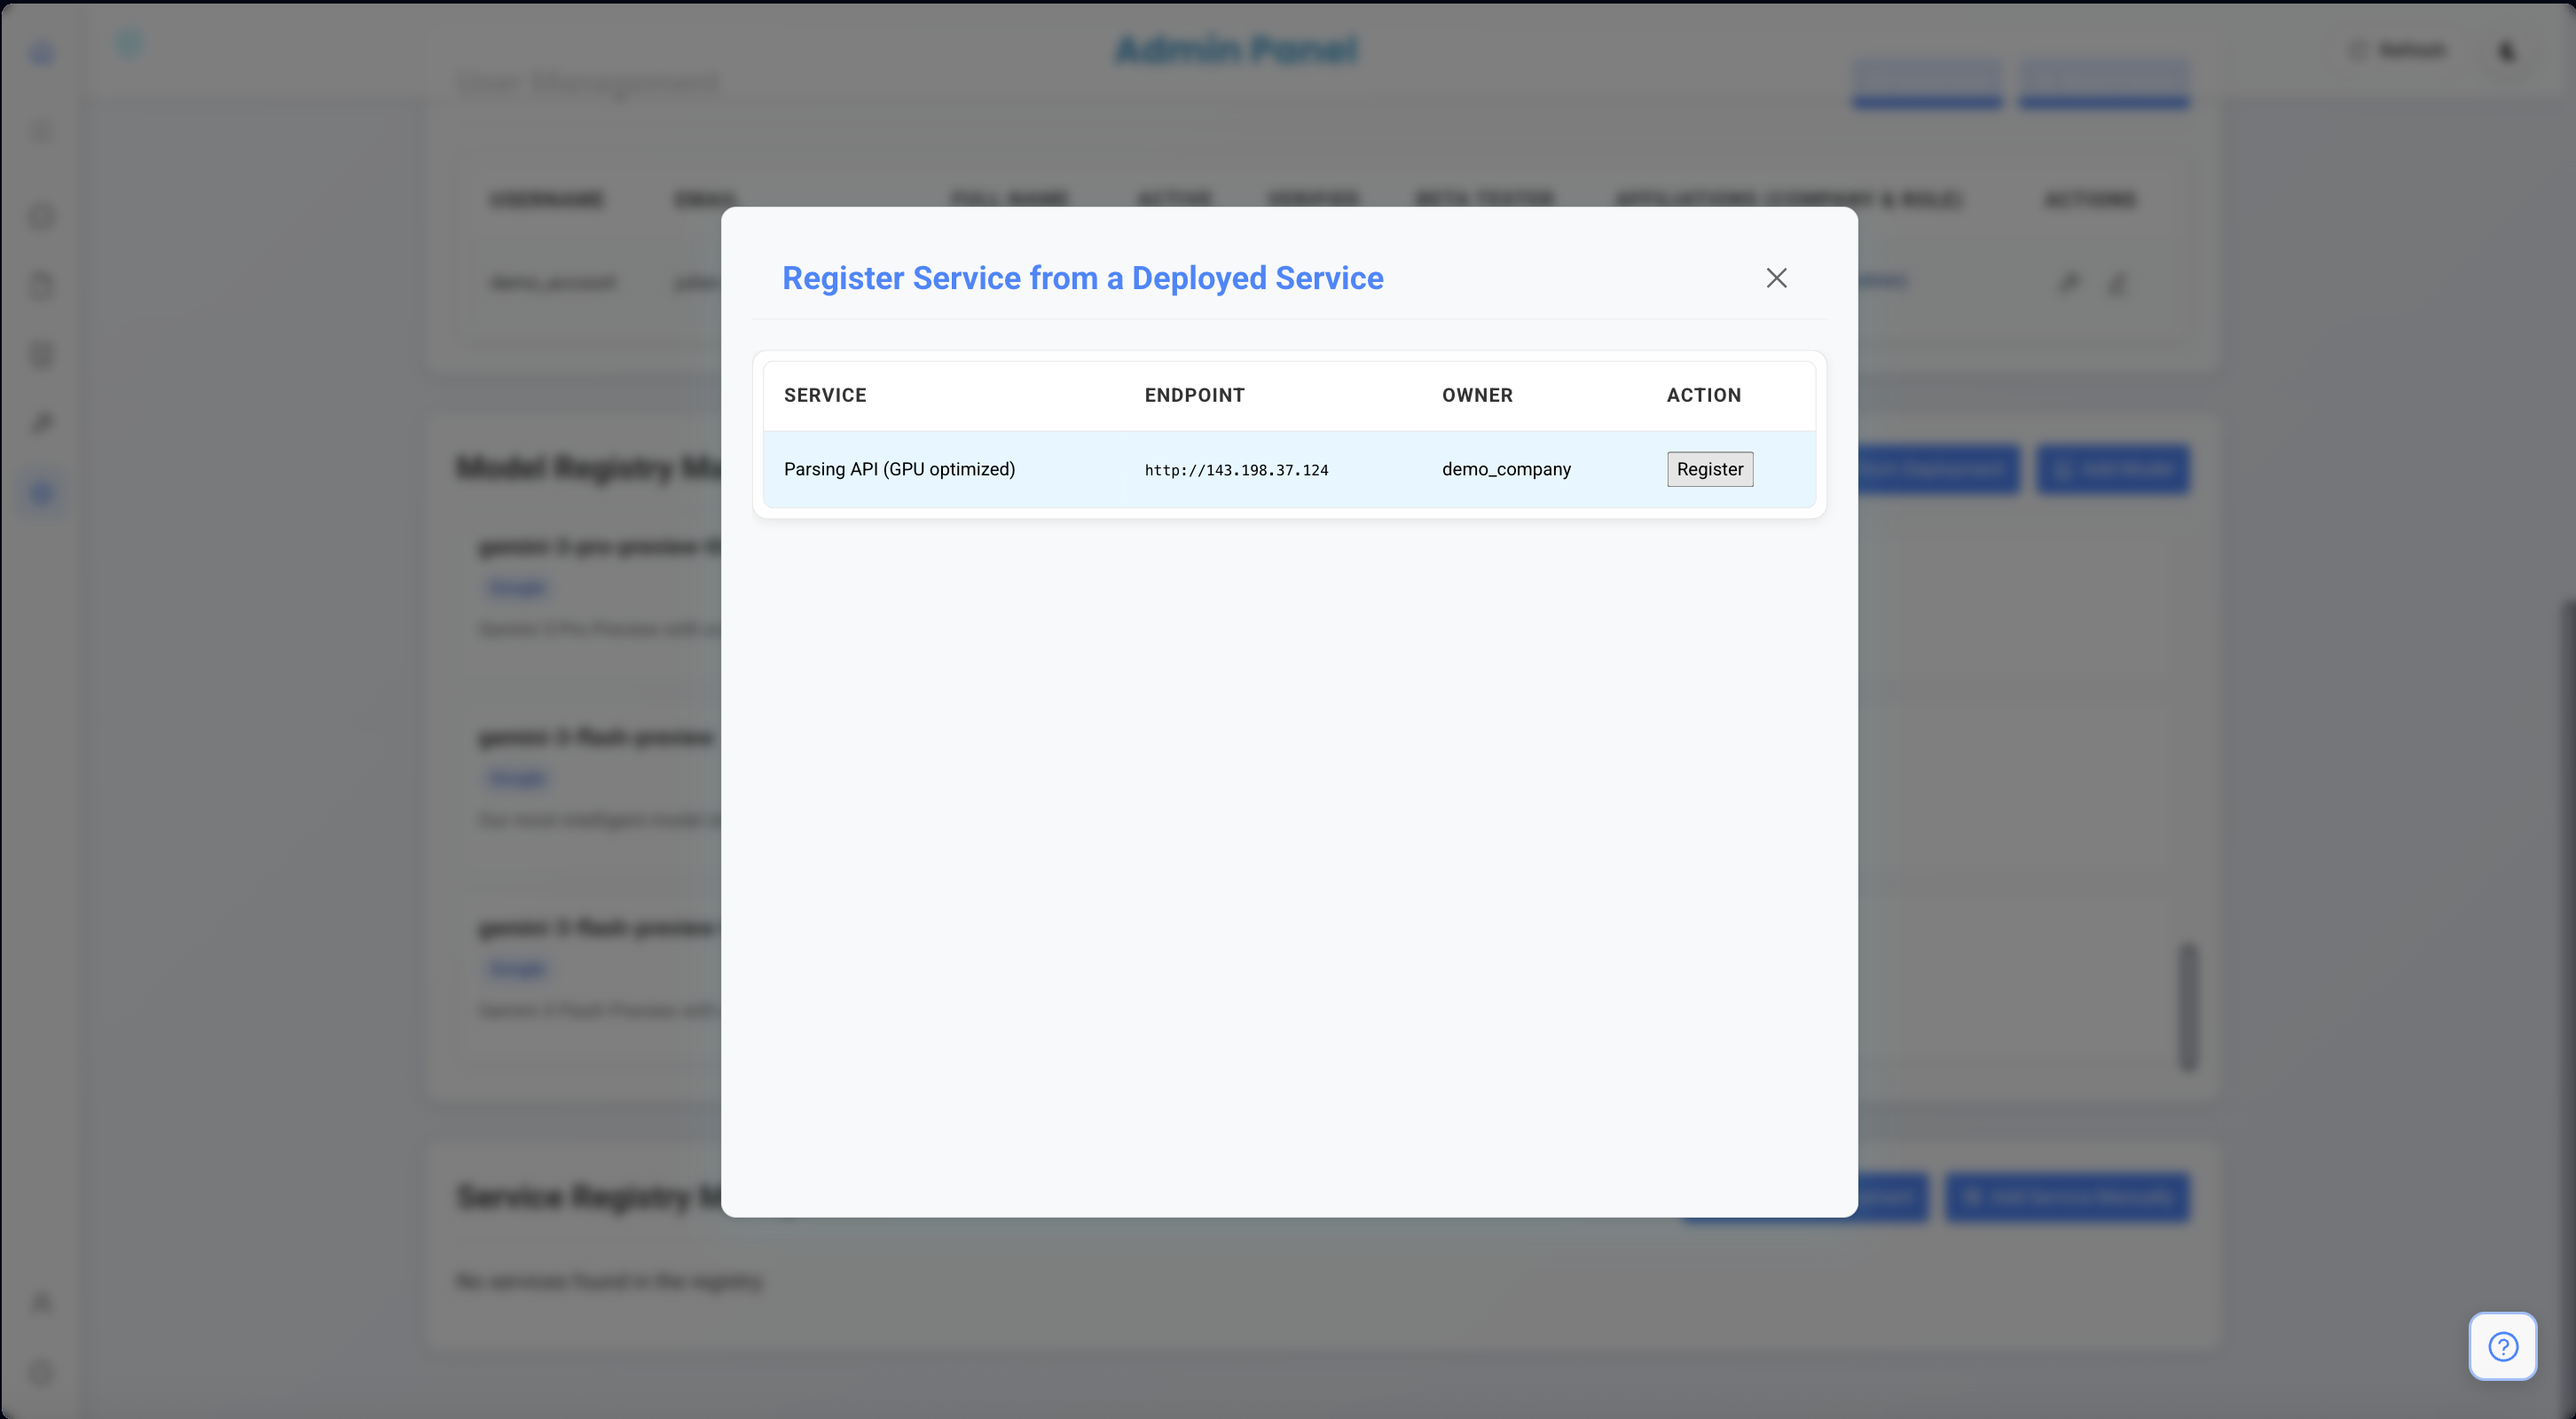Click Register for Parsing API service
This screenshot has width=2576, height=1419.
(x=1709, y=469)
